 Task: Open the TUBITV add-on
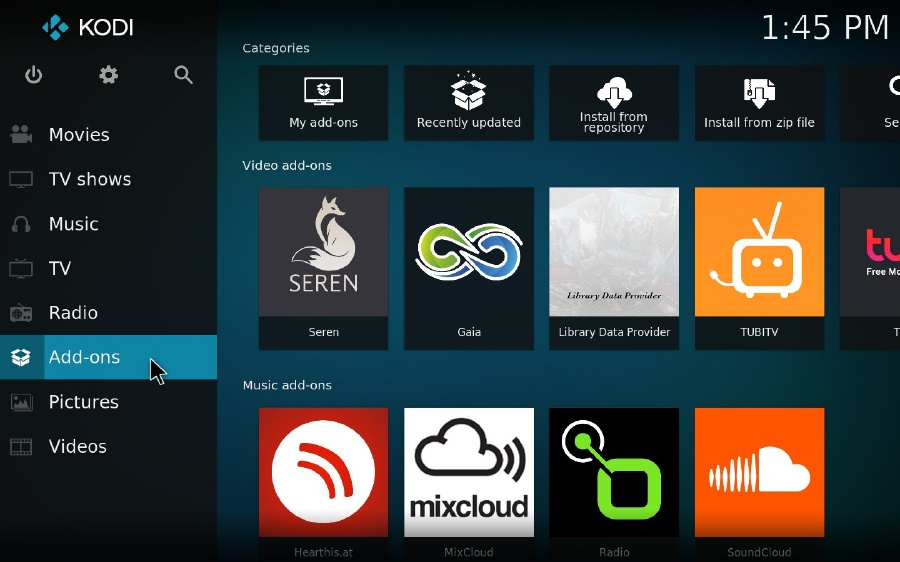(759, 268)
